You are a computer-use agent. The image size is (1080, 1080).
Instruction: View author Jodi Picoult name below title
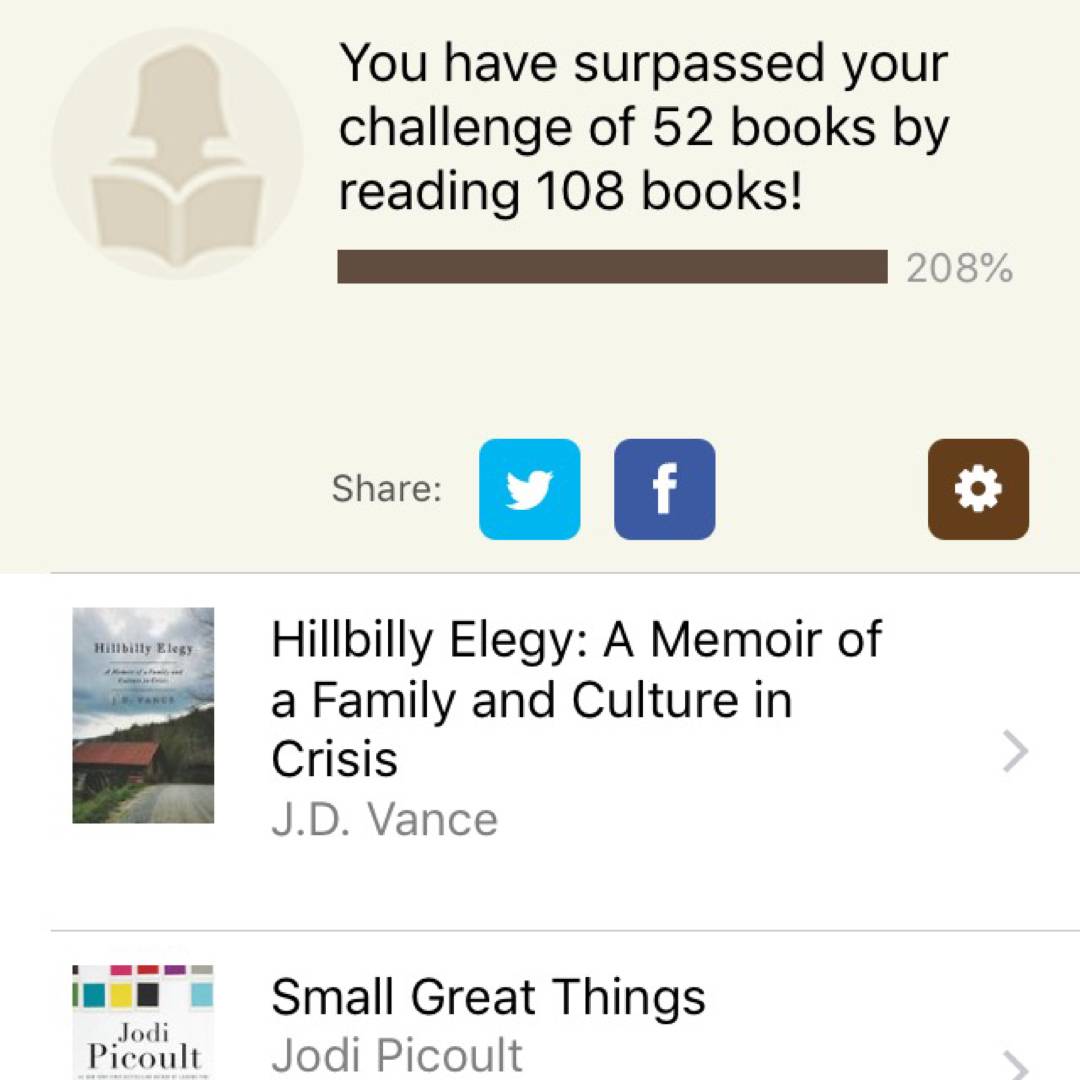click(x=397, y=1055)
